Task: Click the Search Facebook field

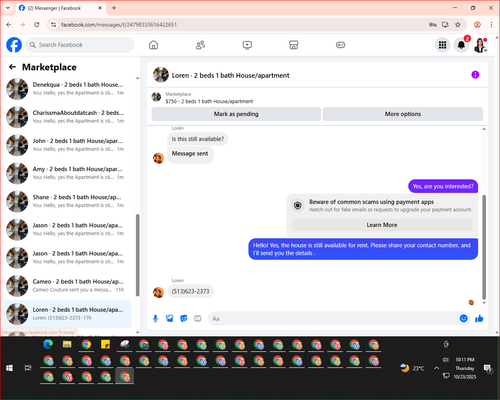Action: click(x=80, y=45)
